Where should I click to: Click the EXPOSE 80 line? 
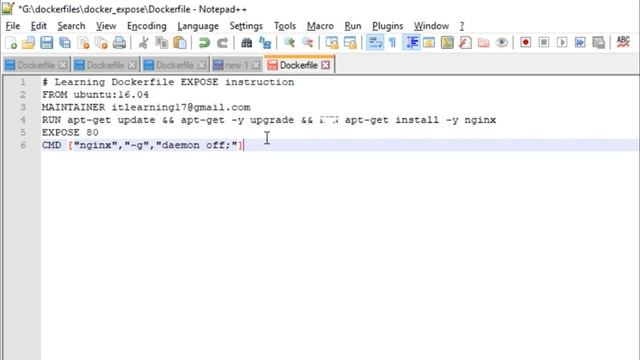70,133
